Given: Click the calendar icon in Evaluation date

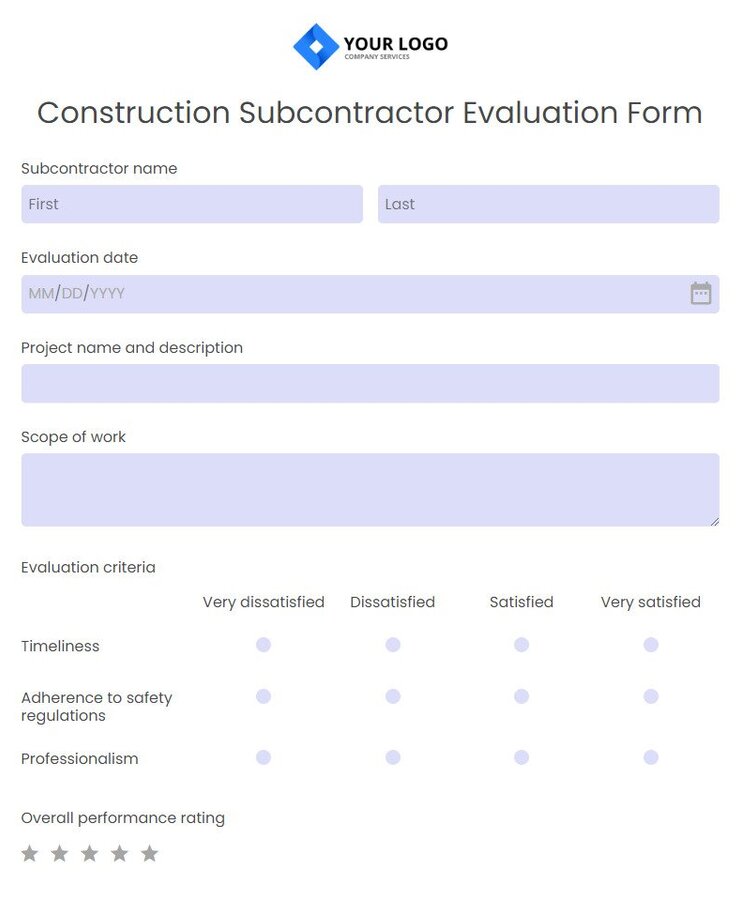Looking at the screenshot, I should (x=701, y=293).
